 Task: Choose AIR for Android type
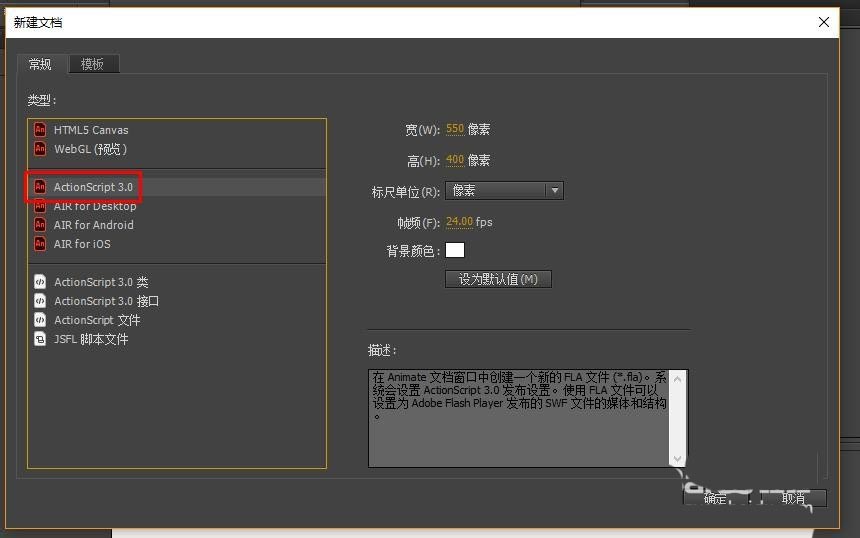click(x=177, y=225)
